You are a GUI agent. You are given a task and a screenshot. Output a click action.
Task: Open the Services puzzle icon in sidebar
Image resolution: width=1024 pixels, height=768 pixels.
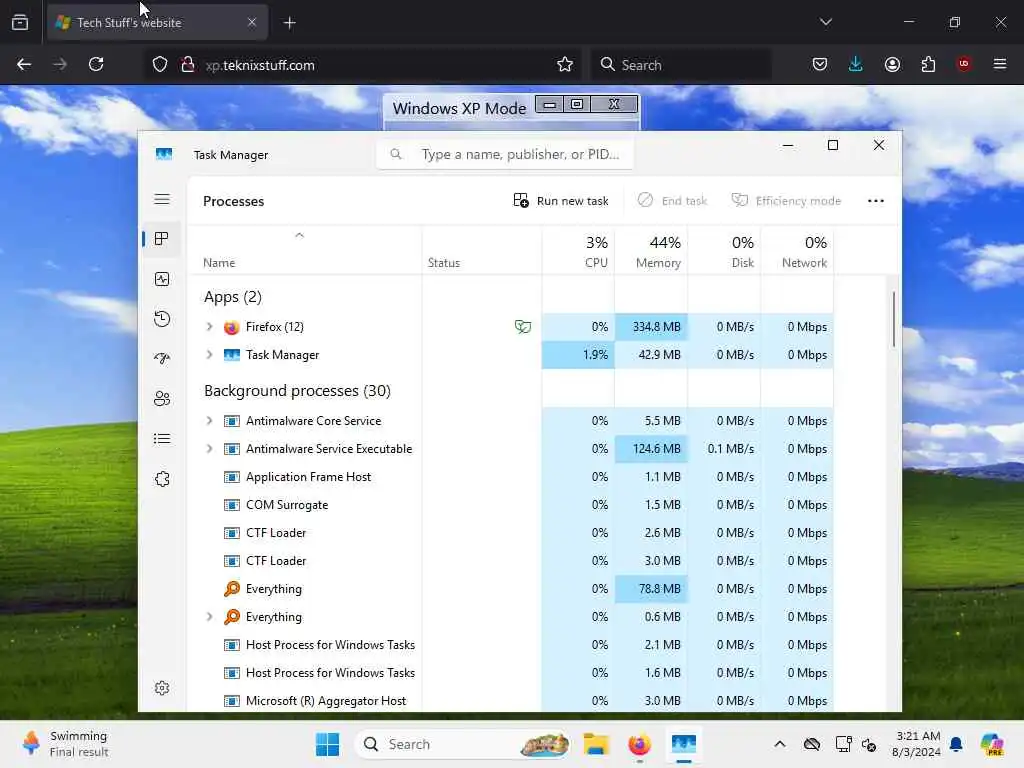162,479
